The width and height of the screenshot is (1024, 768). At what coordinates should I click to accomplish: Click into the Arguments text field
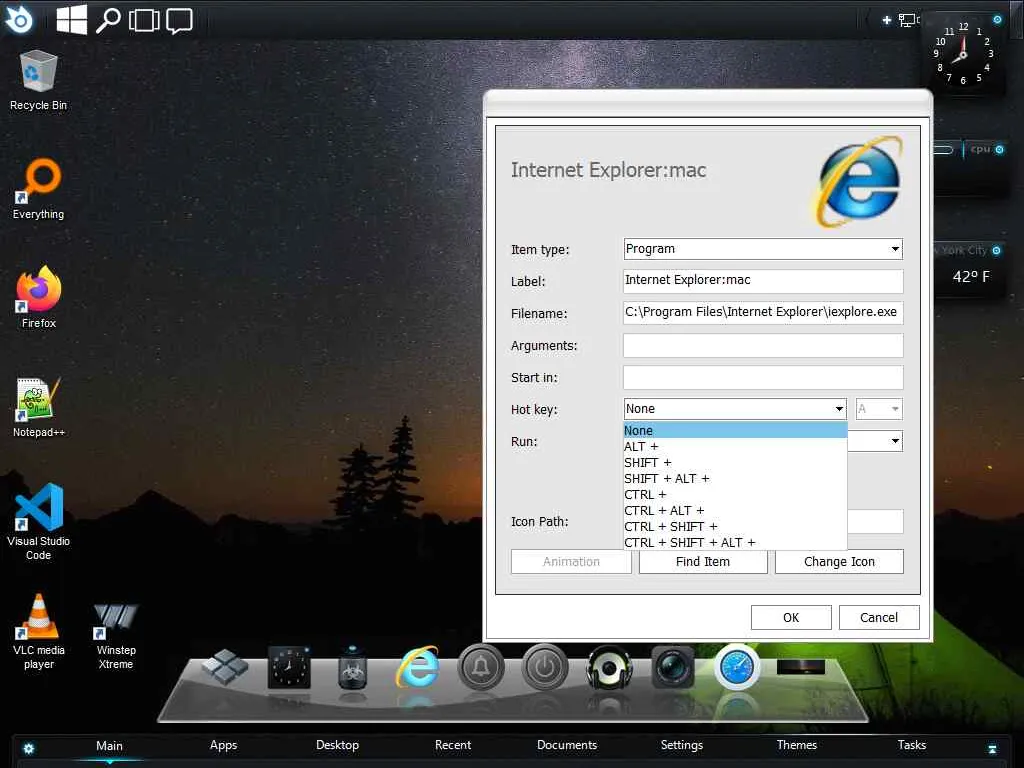click(x=763, y=345)
